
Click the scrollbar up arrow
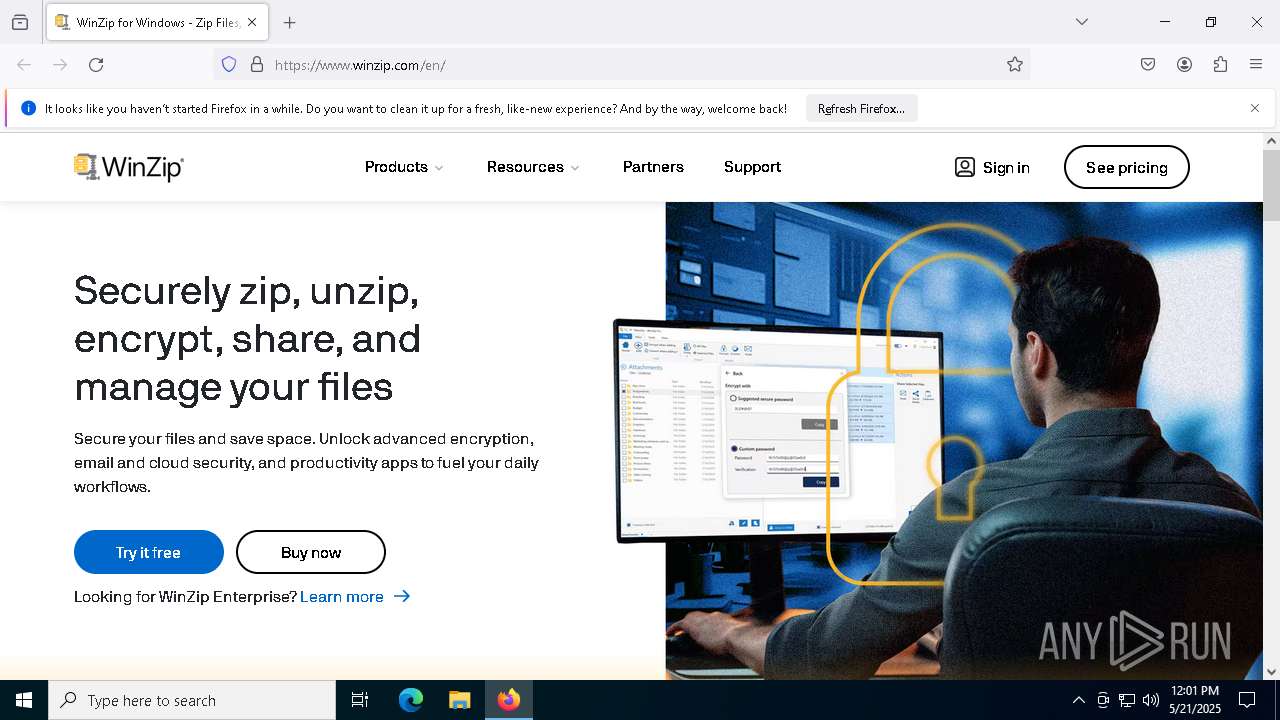pos(1271,141)
